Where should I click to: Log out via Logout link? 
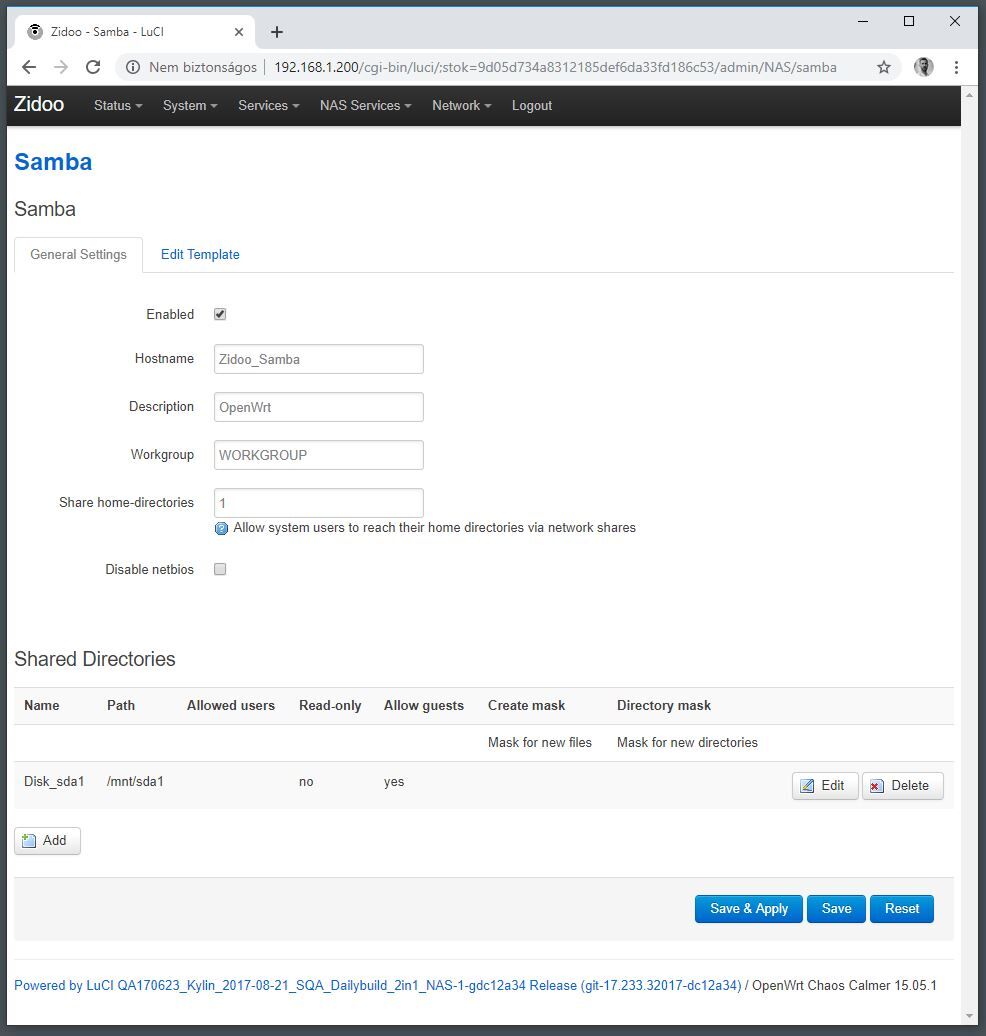(531, 106)
